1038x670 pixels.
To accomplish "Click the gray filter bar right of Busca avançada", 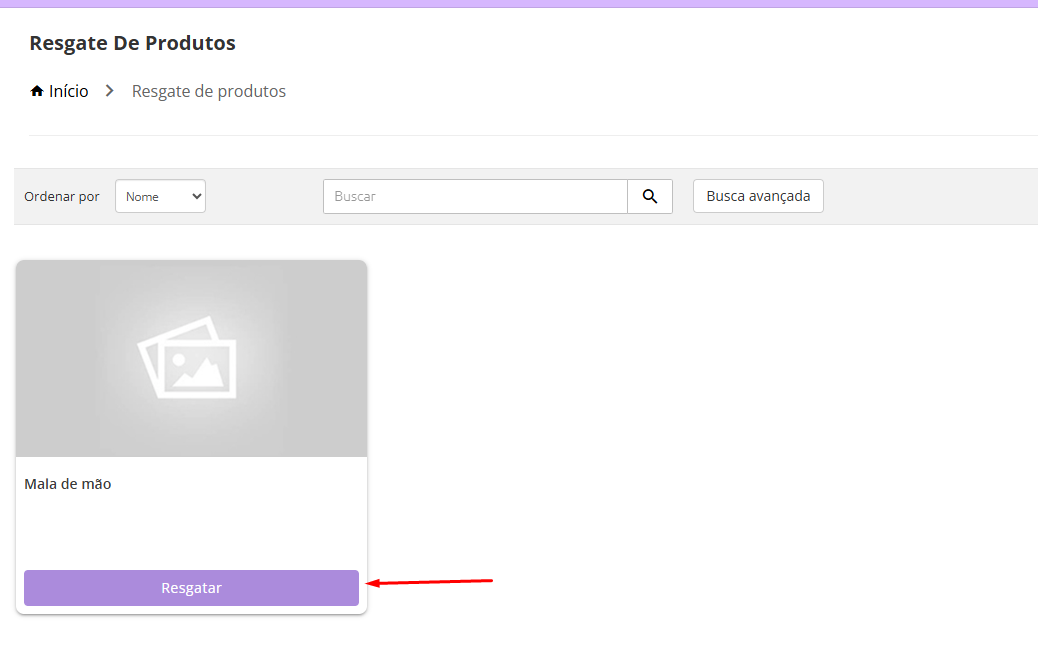I will pos(930,197).
